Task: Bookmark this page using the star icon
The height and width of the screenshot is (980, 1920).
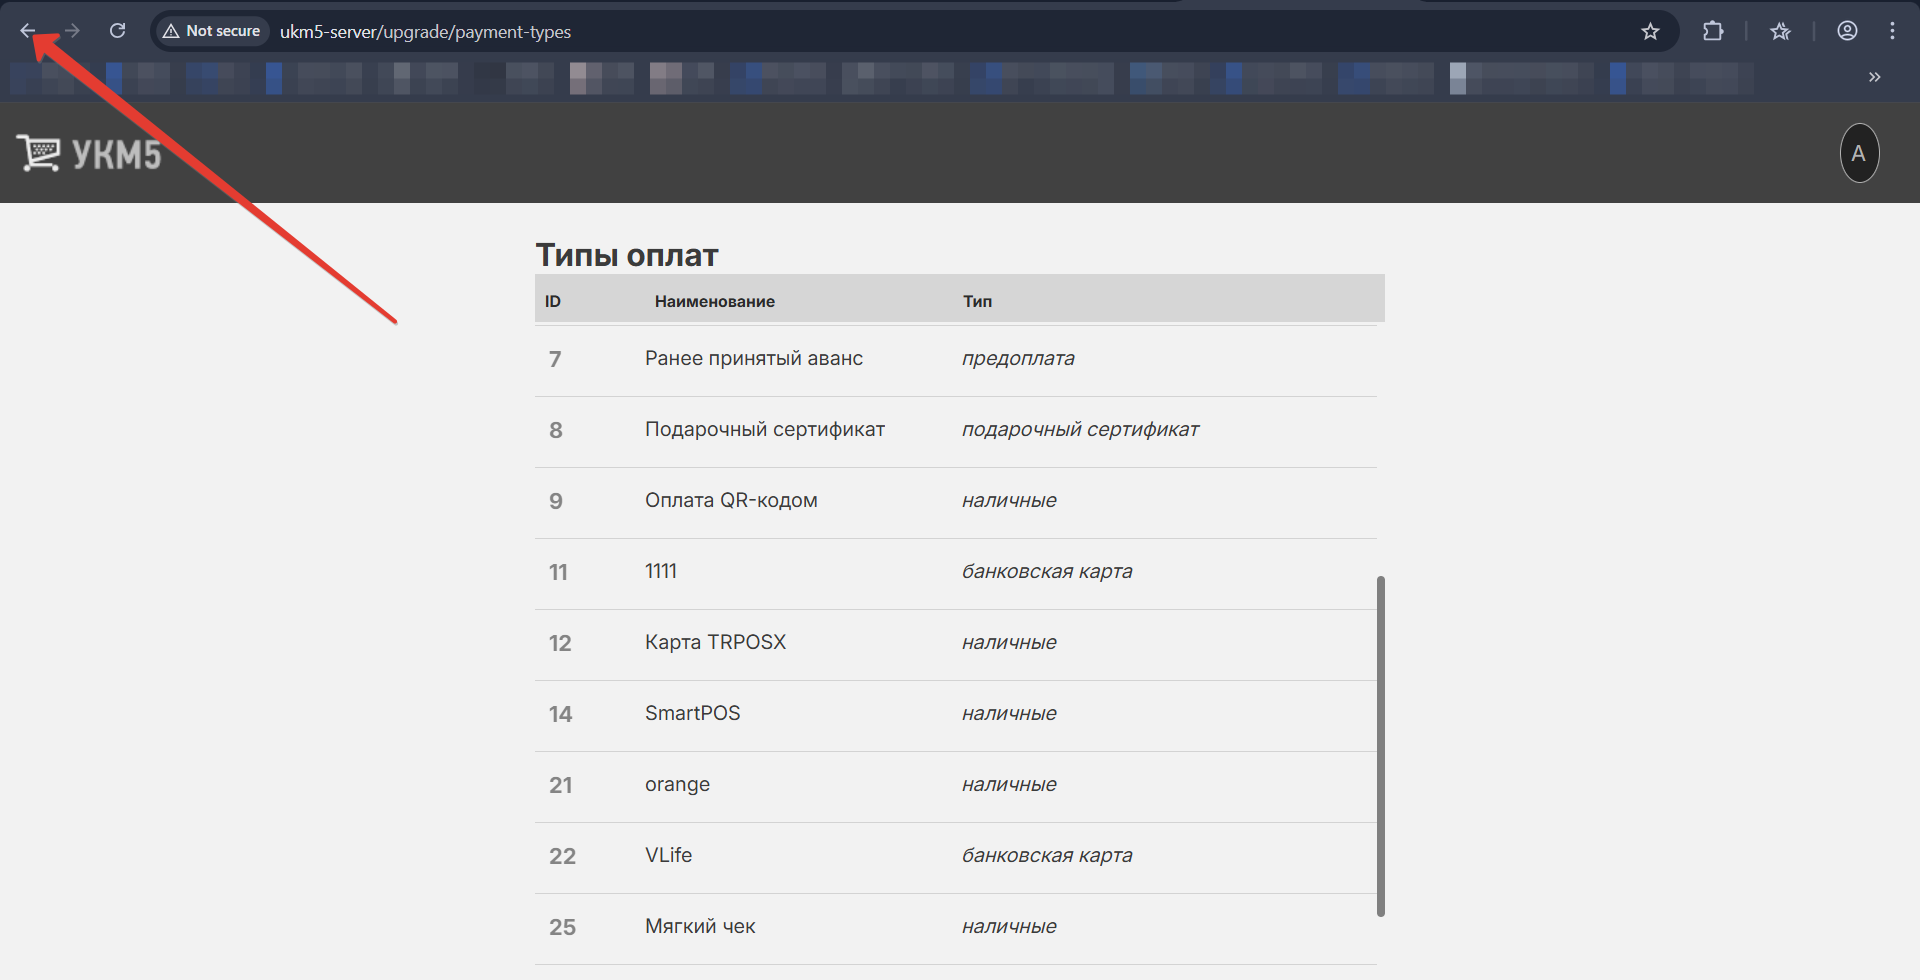Action: 1650,31
